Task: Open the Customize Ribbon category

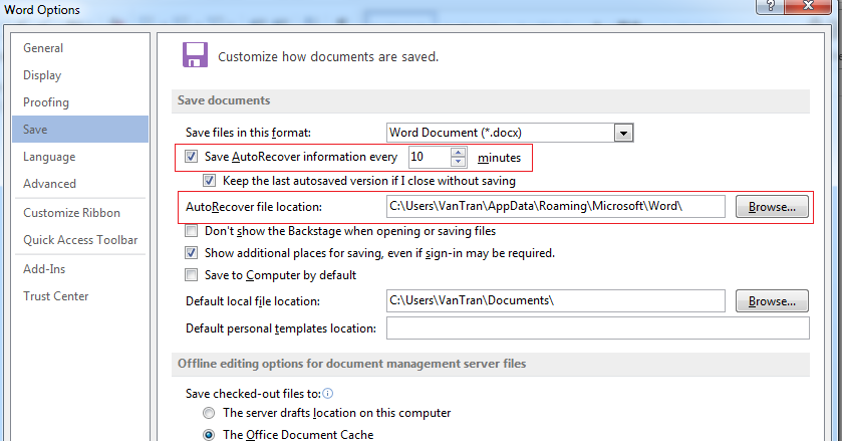Action: (71, 213)
